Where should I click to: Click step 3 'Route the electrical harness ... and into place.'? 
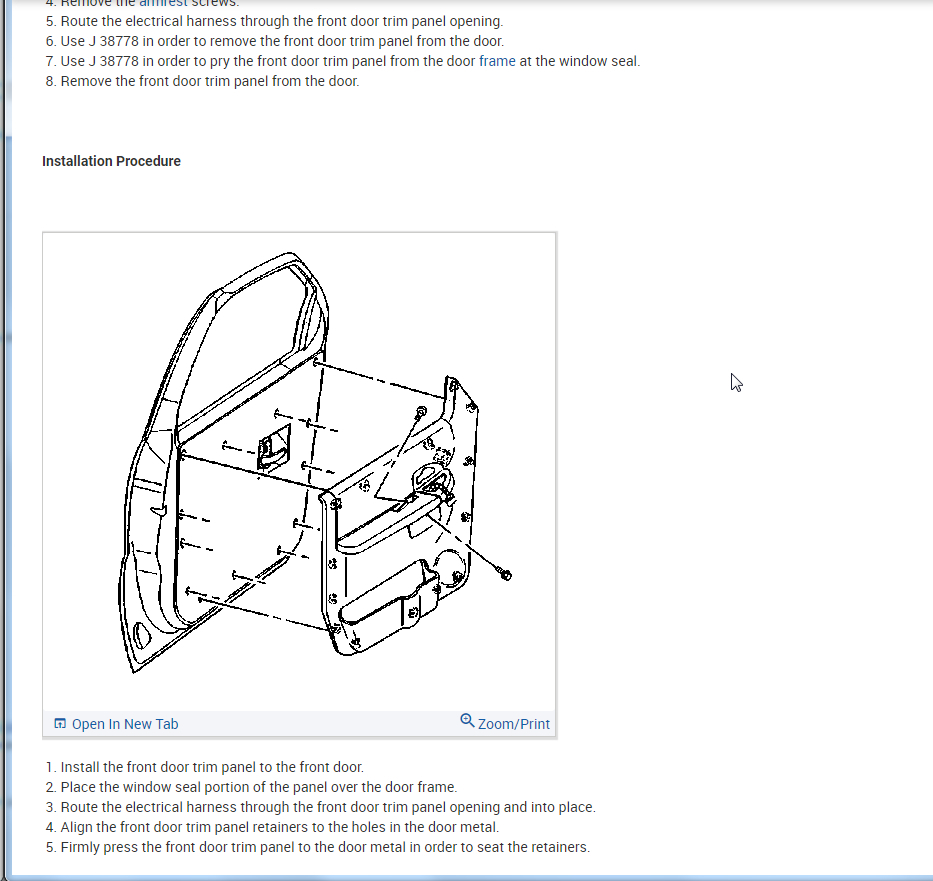click(328, 807)
